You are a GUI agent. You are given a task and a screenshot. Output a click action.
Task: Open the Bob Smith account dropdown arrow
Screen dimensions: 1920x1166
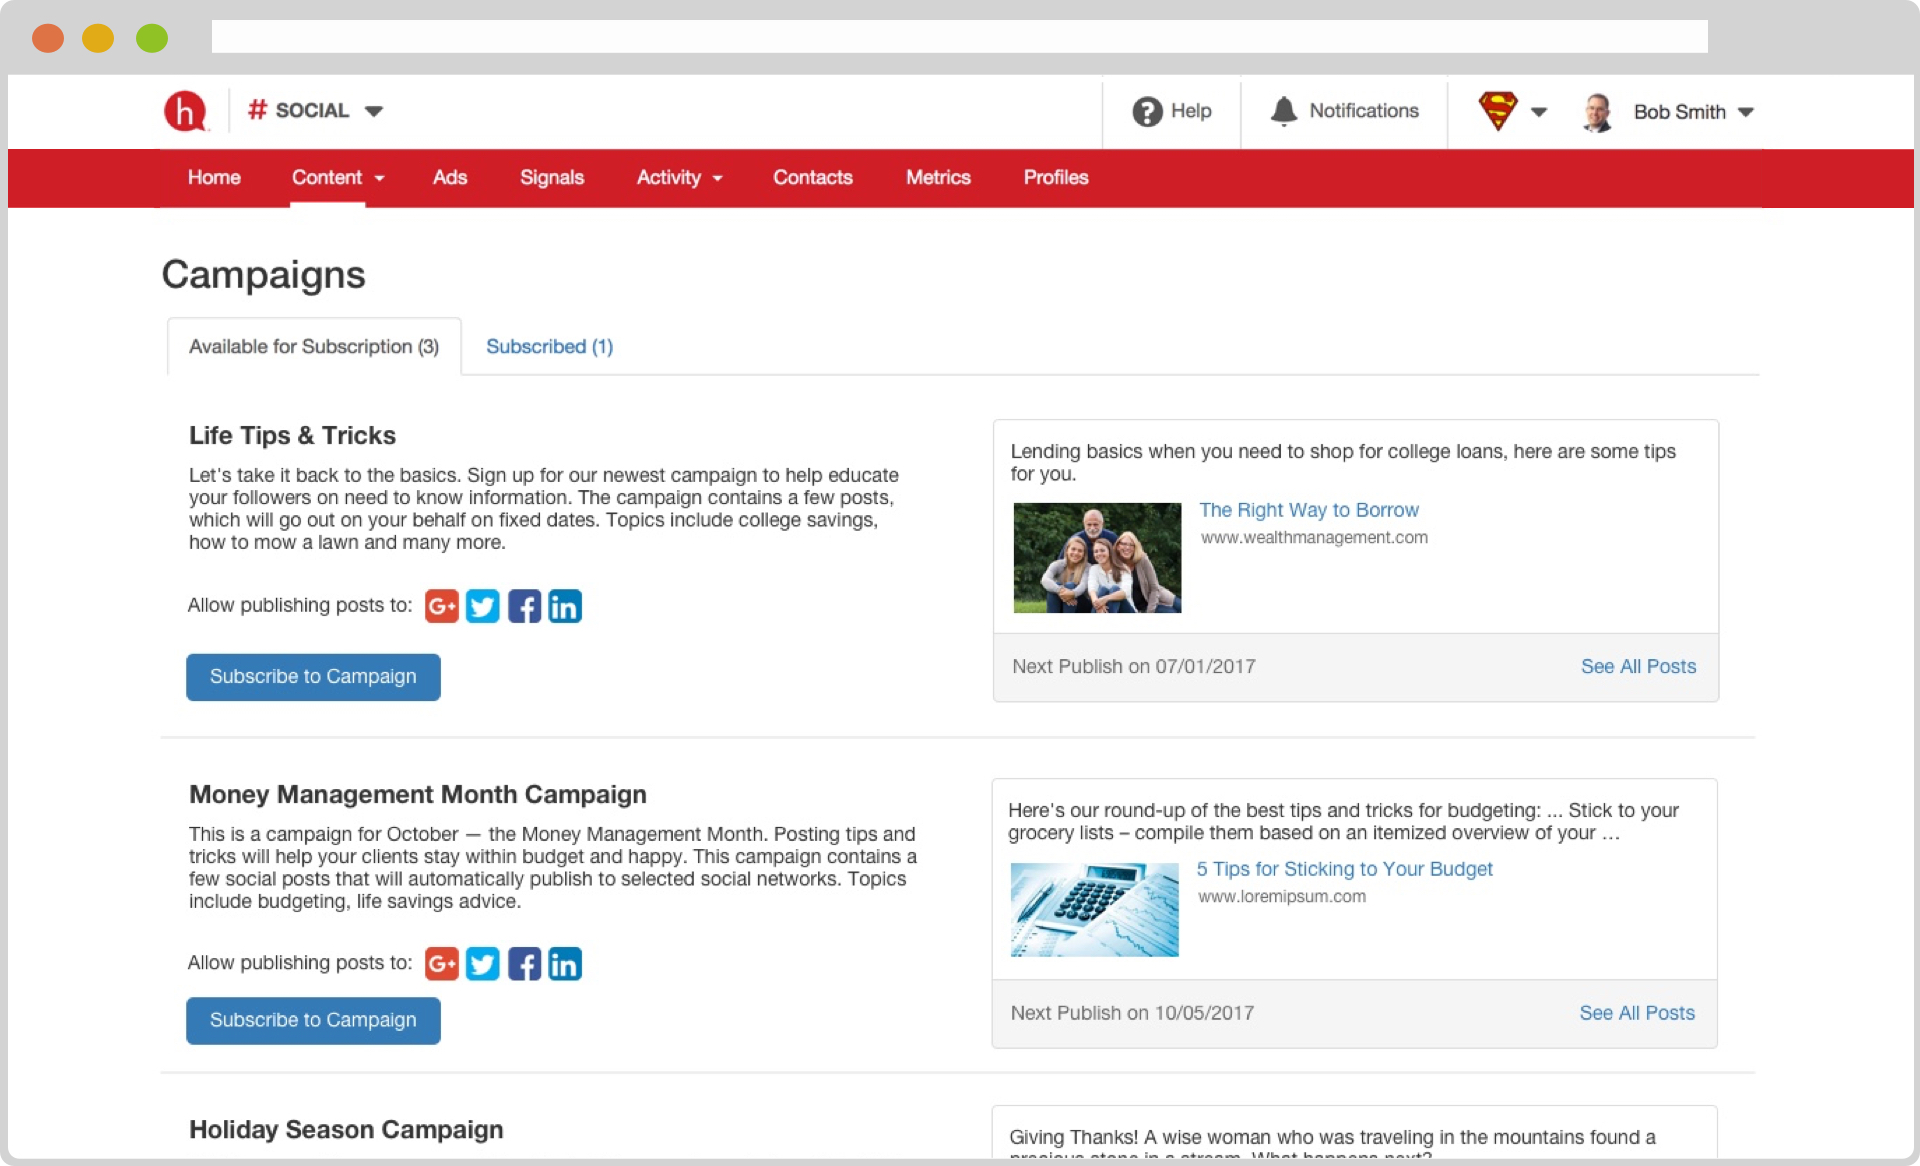pos(1746,112)
